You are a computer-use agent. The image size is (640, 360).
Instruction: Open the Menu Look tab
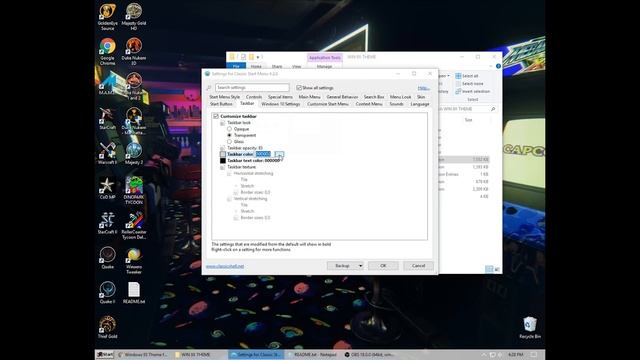click(x=400, y=97)
